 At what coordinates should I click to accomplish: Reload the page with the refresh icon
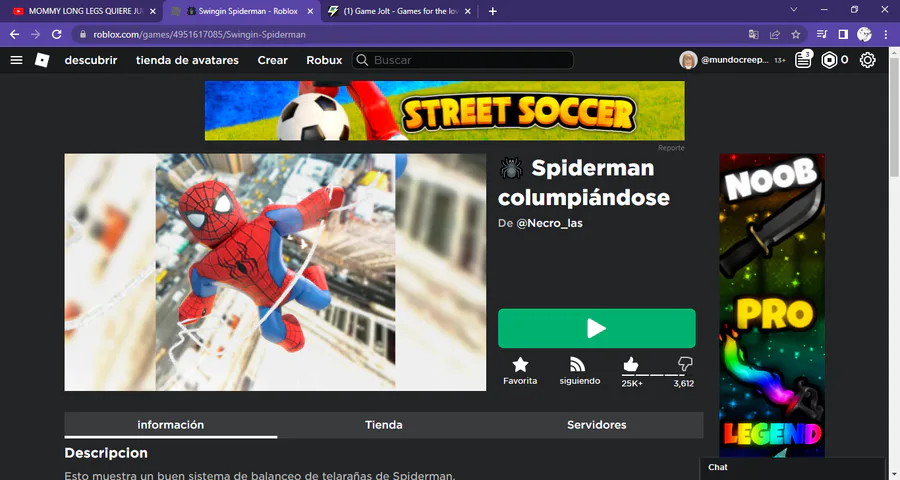[x=56, y=34]
